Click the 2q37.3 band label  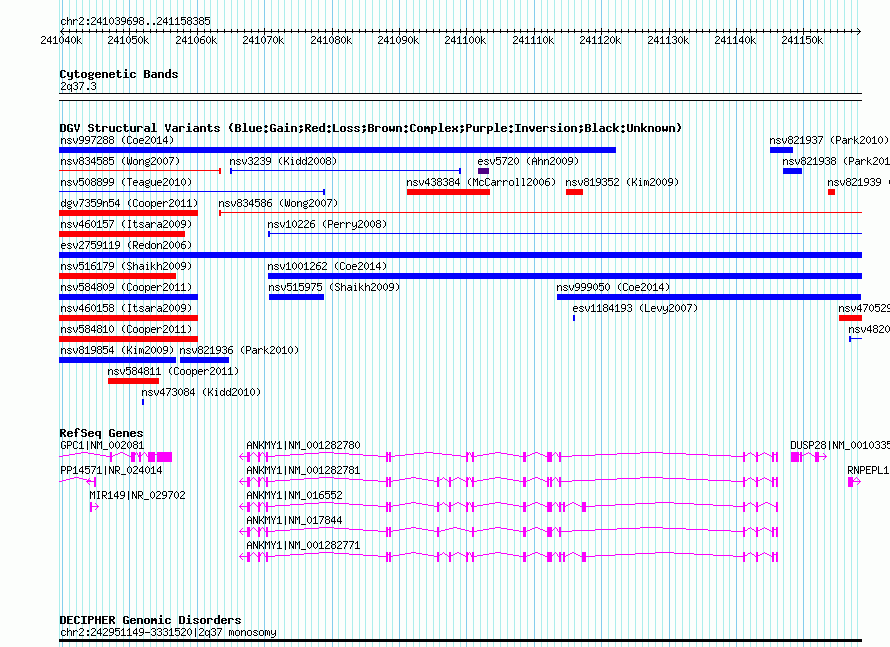78,86
